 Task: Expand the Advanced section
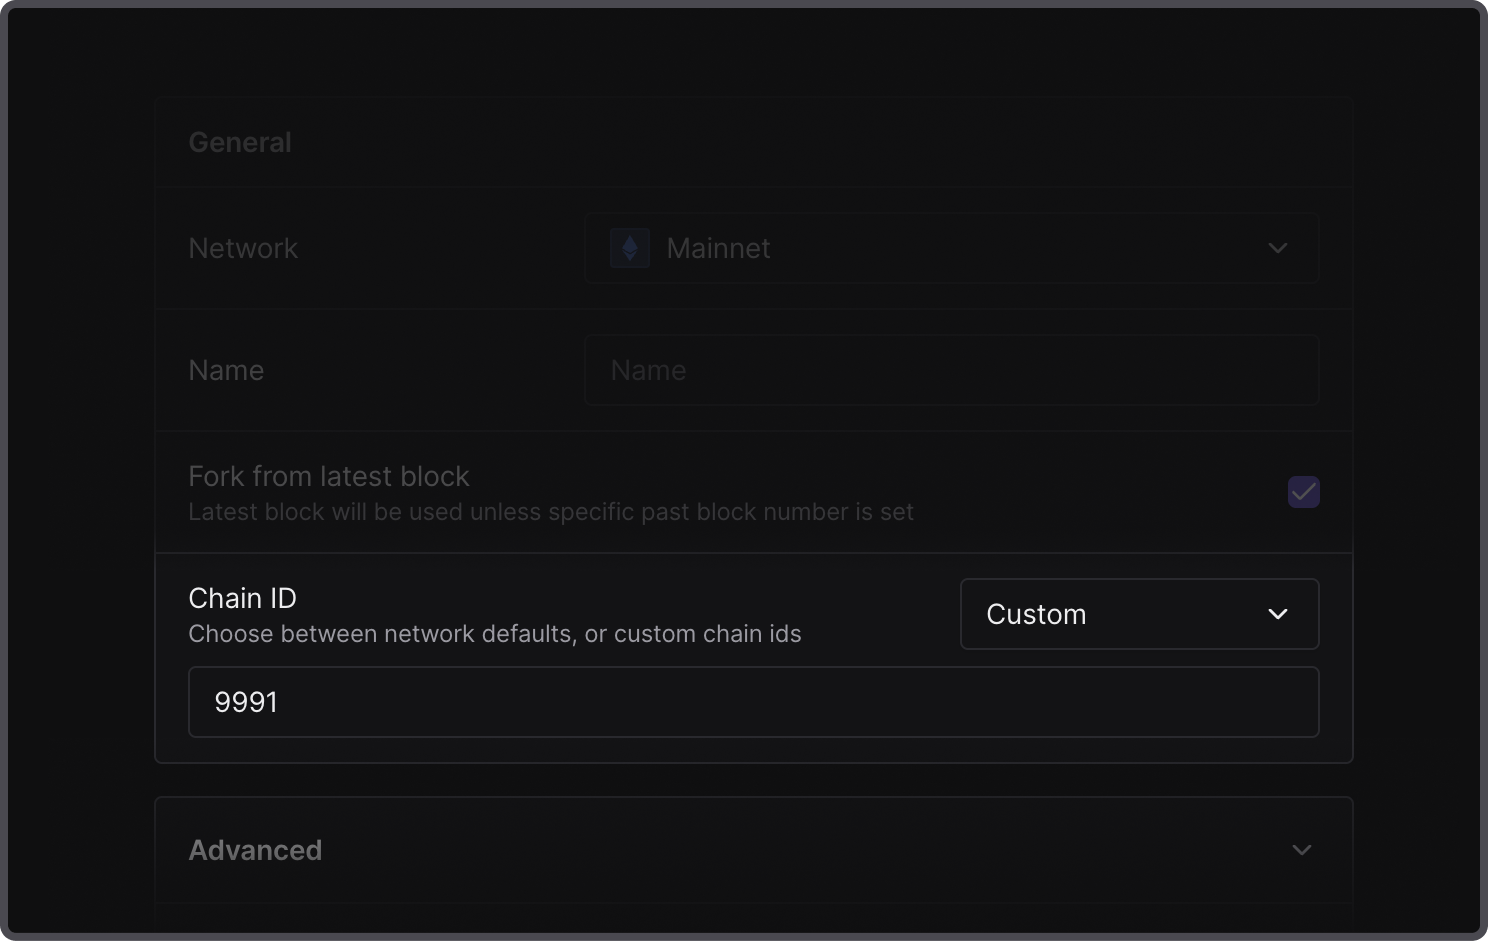752,850
